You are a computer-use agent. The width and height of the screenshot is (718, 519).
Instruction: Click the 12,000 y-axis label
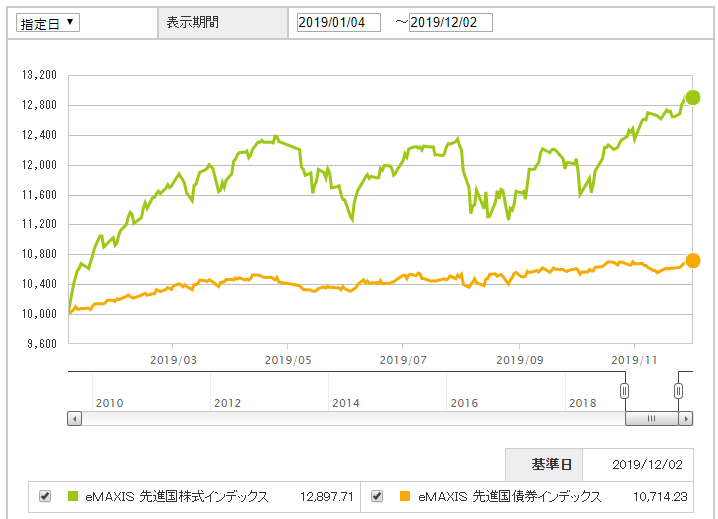pos(39,164)
